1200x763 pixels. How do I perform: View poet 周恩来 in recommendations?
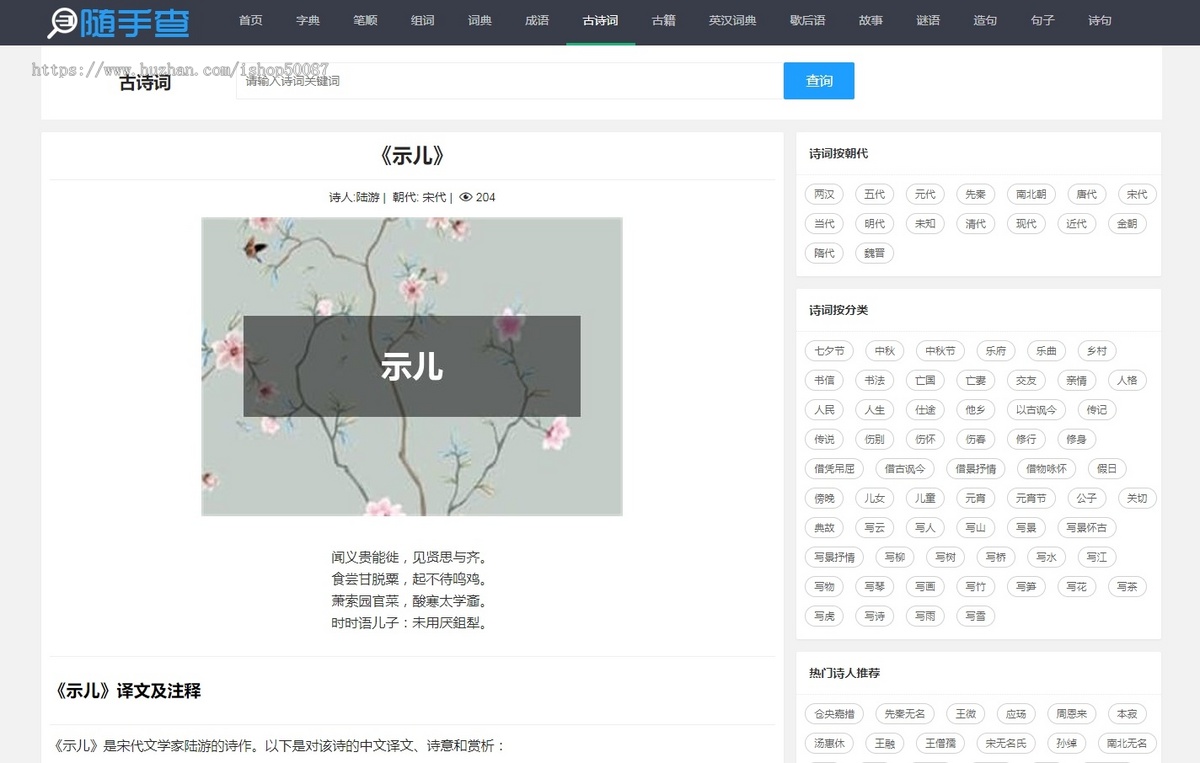coord(1072,714)
